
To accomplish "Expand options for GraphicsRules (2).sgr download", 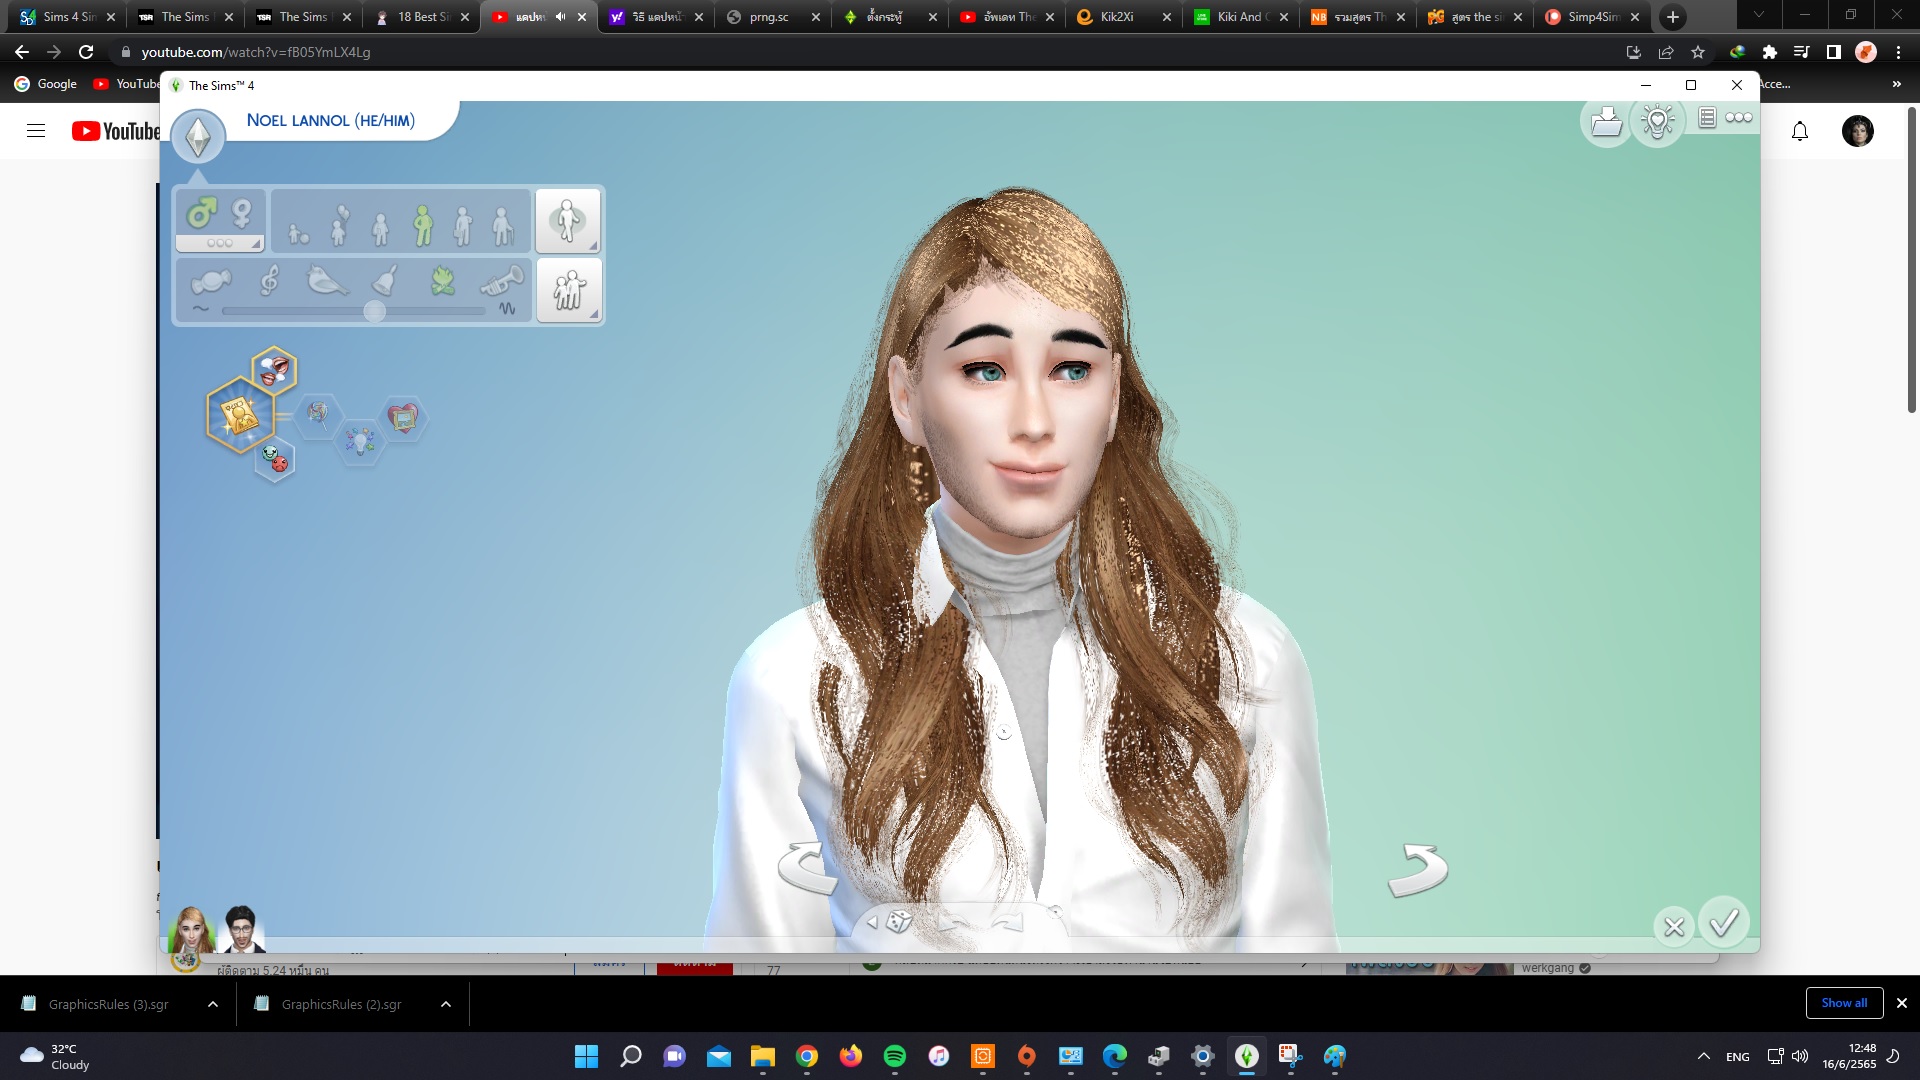I will point(446,1004).
